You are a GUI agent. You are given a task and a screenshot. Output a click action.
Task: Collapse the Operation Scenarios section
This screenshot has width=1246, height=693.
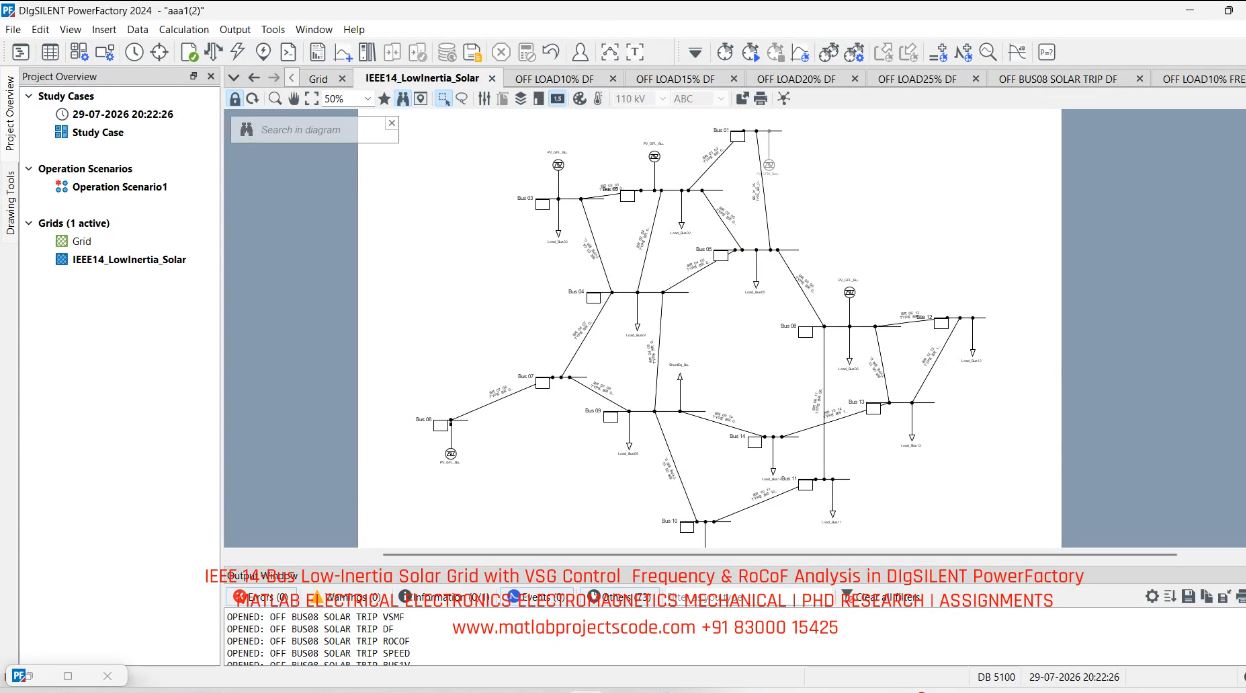28,169
